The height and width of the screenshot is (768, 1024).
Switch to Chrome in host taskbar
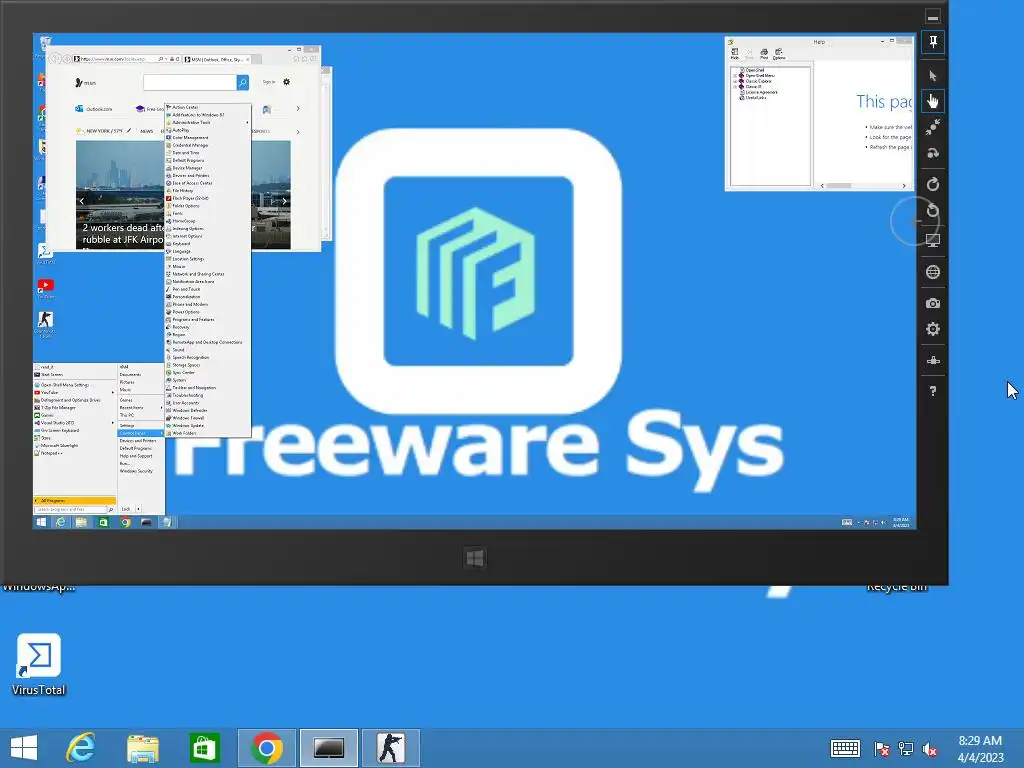tap(266, 748)
